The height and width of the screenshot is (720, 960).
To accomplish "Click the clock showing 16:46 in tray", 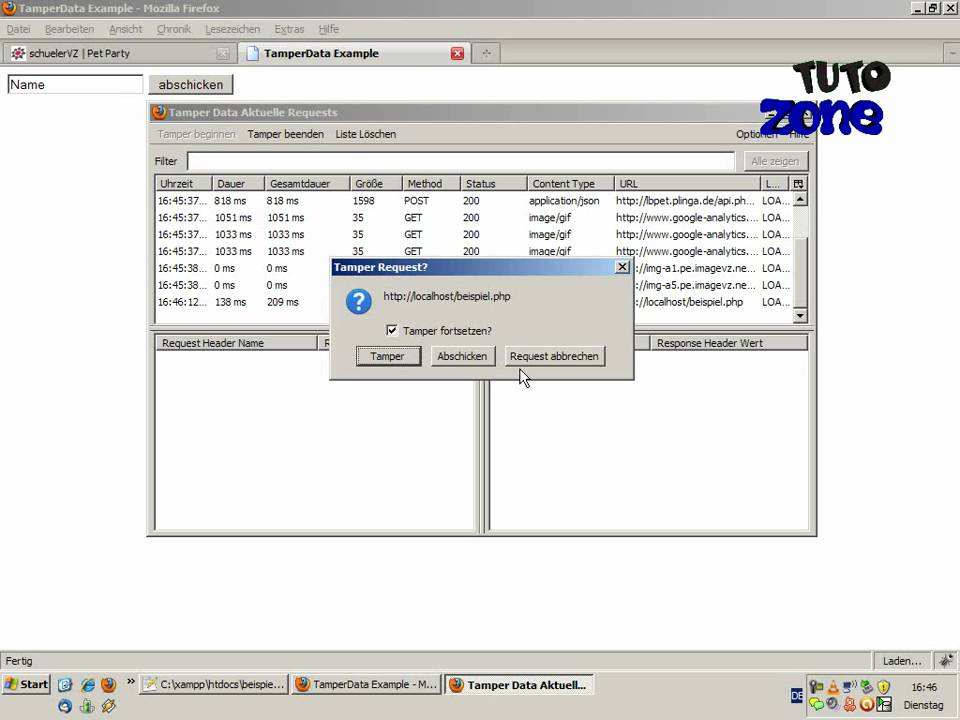I will click(924, 687).
